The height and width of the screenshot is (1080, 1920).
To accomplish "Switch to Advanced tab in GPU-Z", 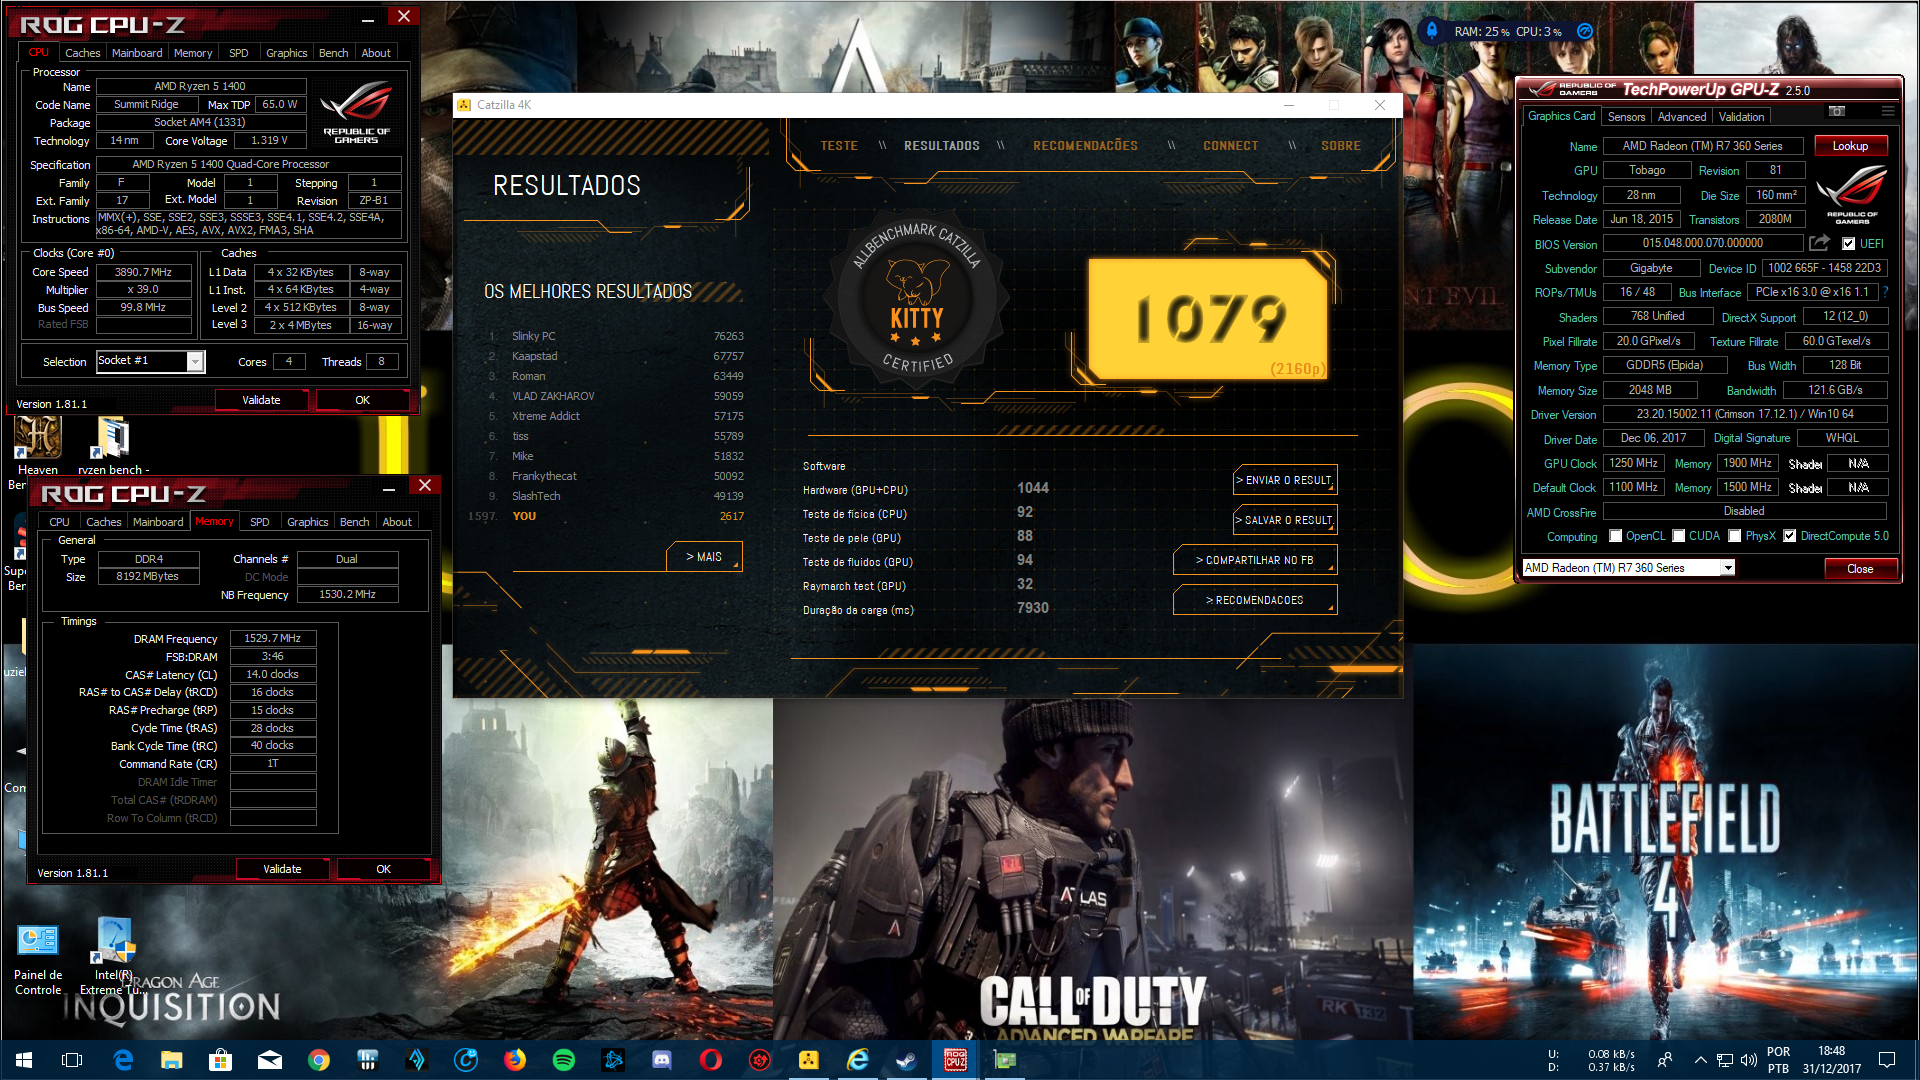I will (x=1682, y=117).
